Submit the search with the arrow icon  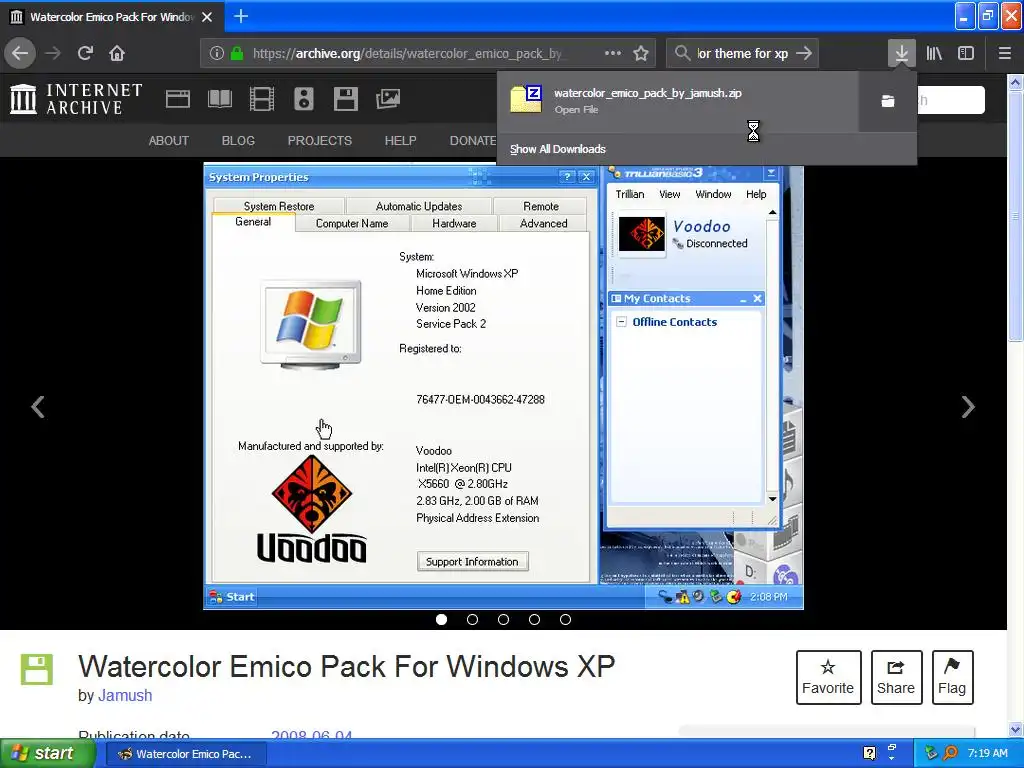[804, 54]
